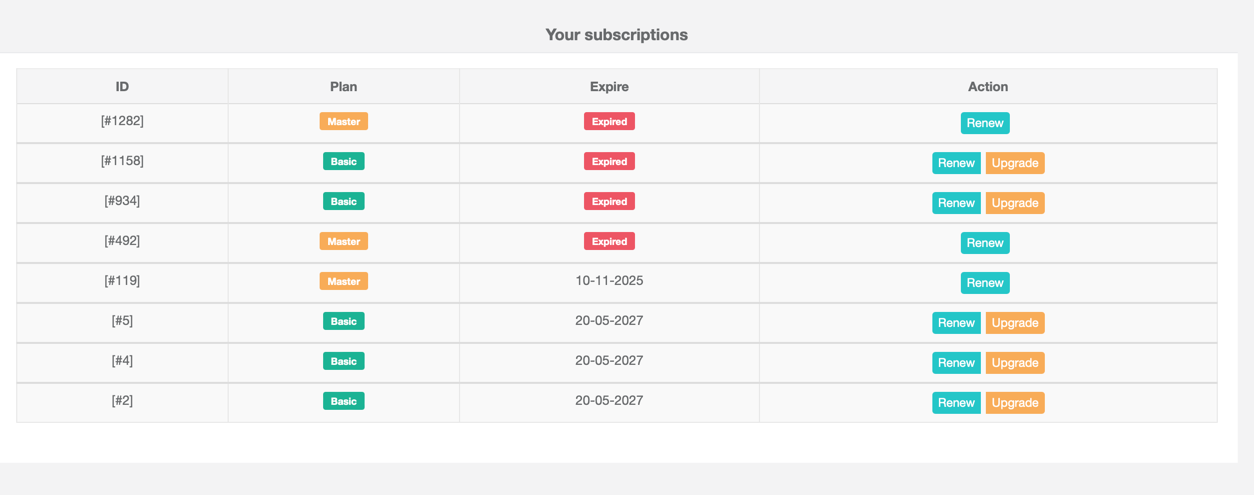Renew the expired #1158 subscription
The width and height of the screenshot is (1254, 495).
coord(956,163)
